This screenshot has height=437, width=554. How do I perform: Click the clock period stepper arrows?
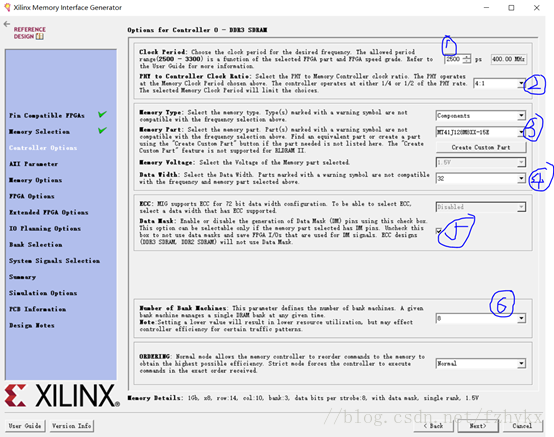(x=467, y=59)
